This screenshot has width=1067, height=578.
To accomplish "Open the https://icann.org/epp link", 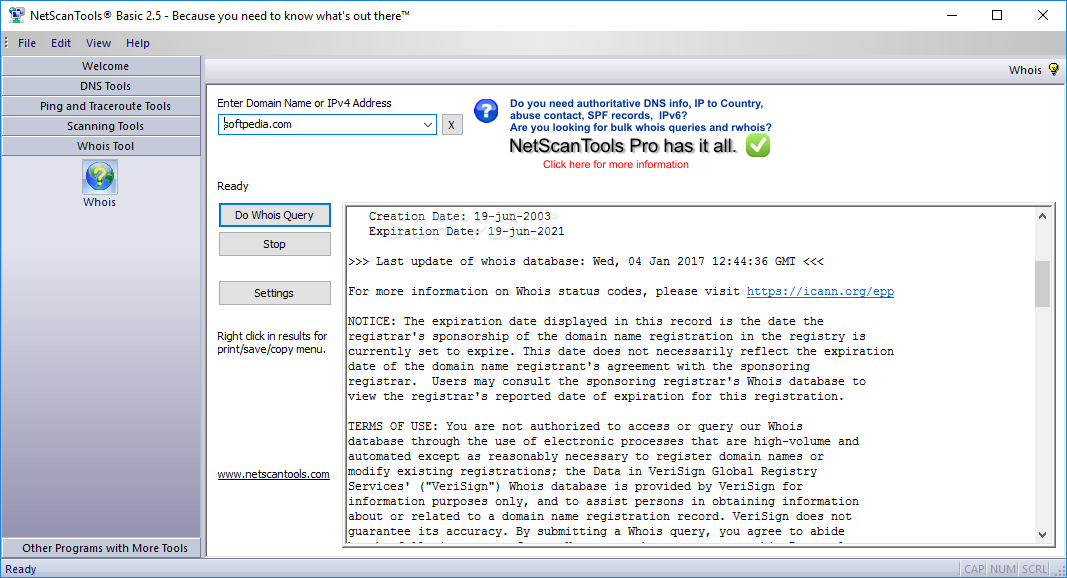I will (820, 291).
